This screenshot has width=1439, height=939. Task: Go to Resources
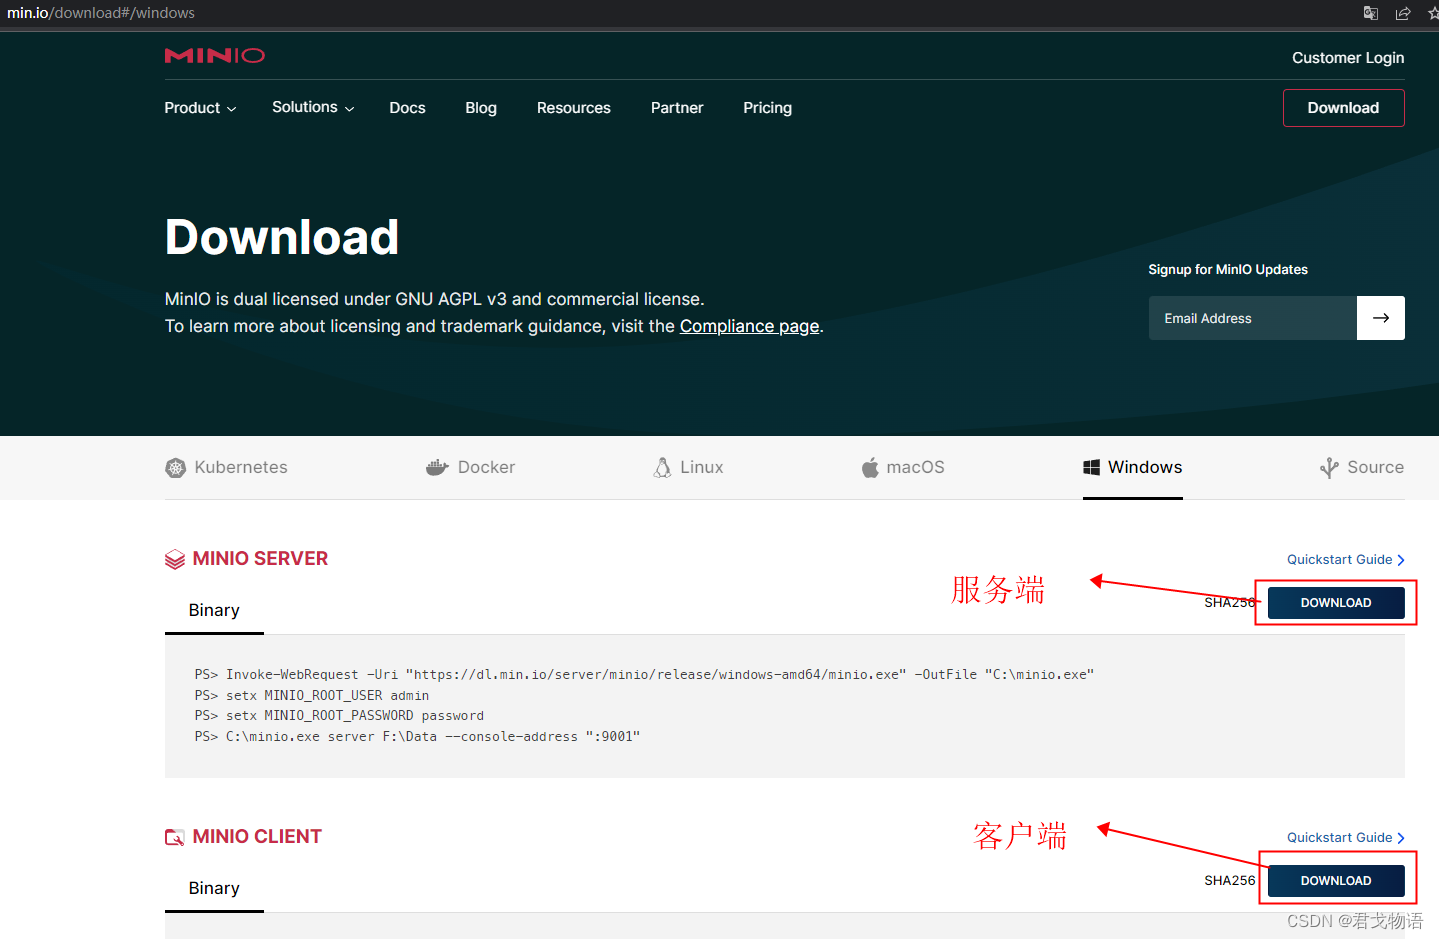point(574,108)
